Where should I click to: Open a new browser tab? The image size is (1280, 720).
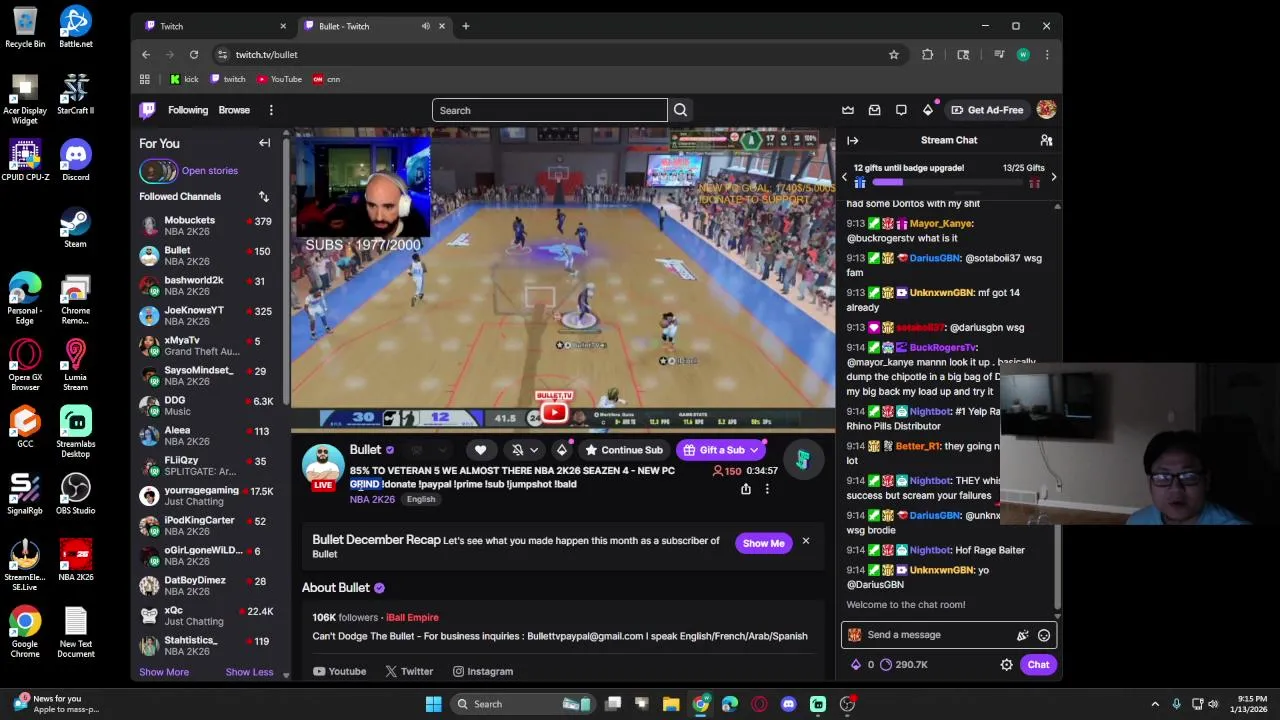pos(465,26)
